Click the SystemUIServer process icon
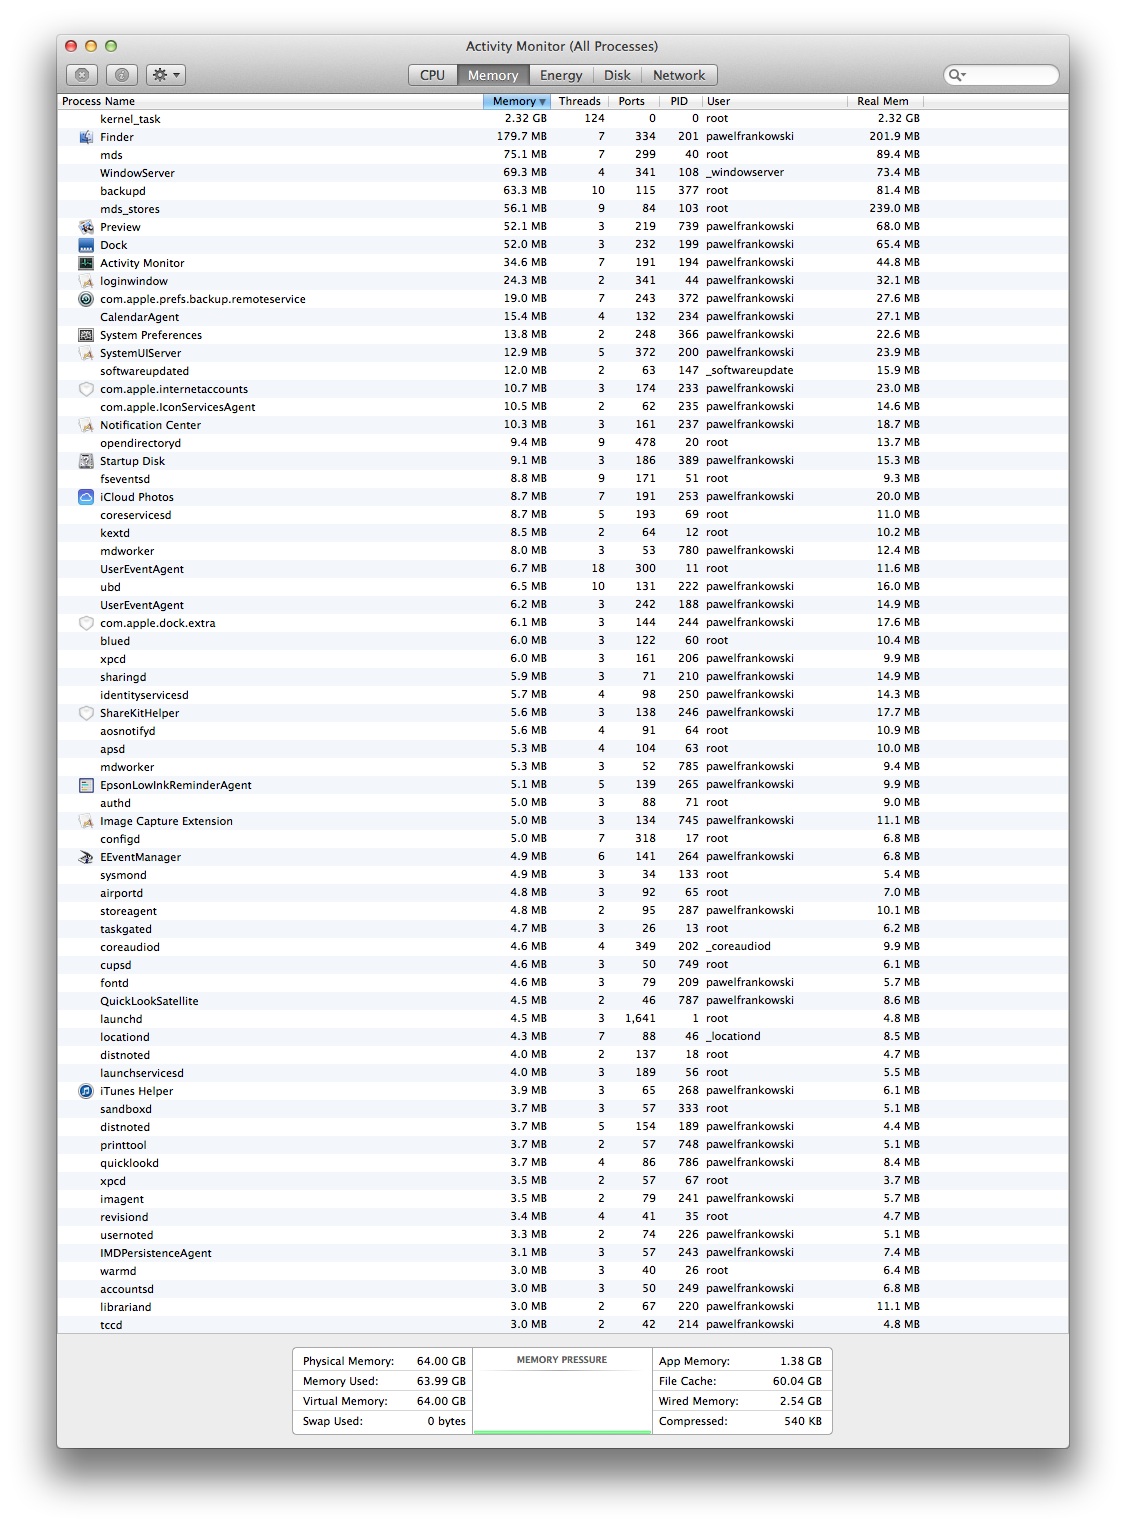The image size is (1126, 1527). 86,353
